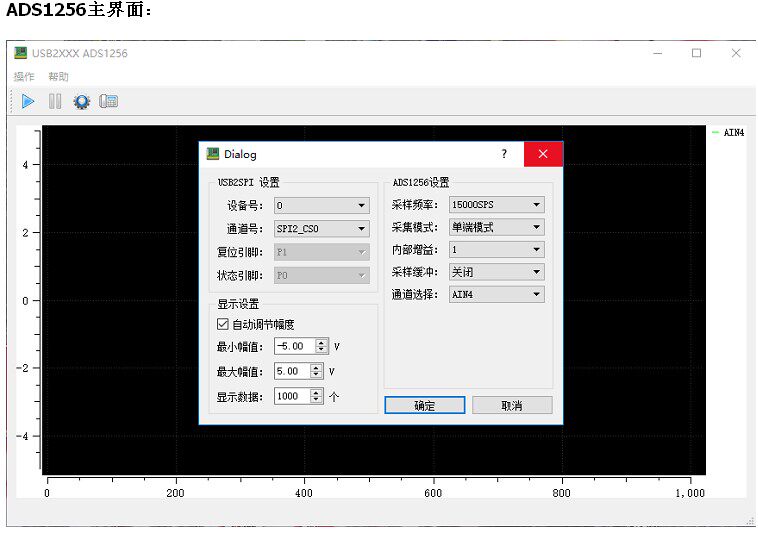Open the 通道选择 AIN4 dropdown

tap(496, 294)
